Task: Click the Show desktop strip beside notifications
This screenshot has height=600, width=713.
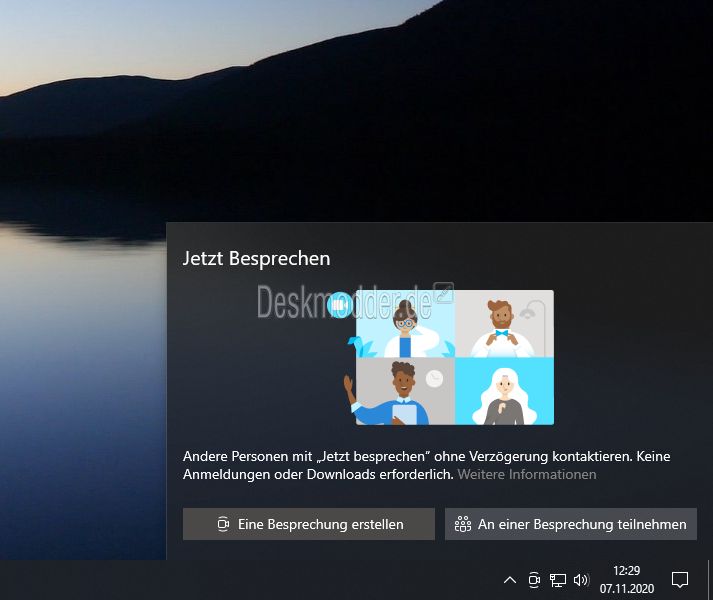Action: pos(709,580)
